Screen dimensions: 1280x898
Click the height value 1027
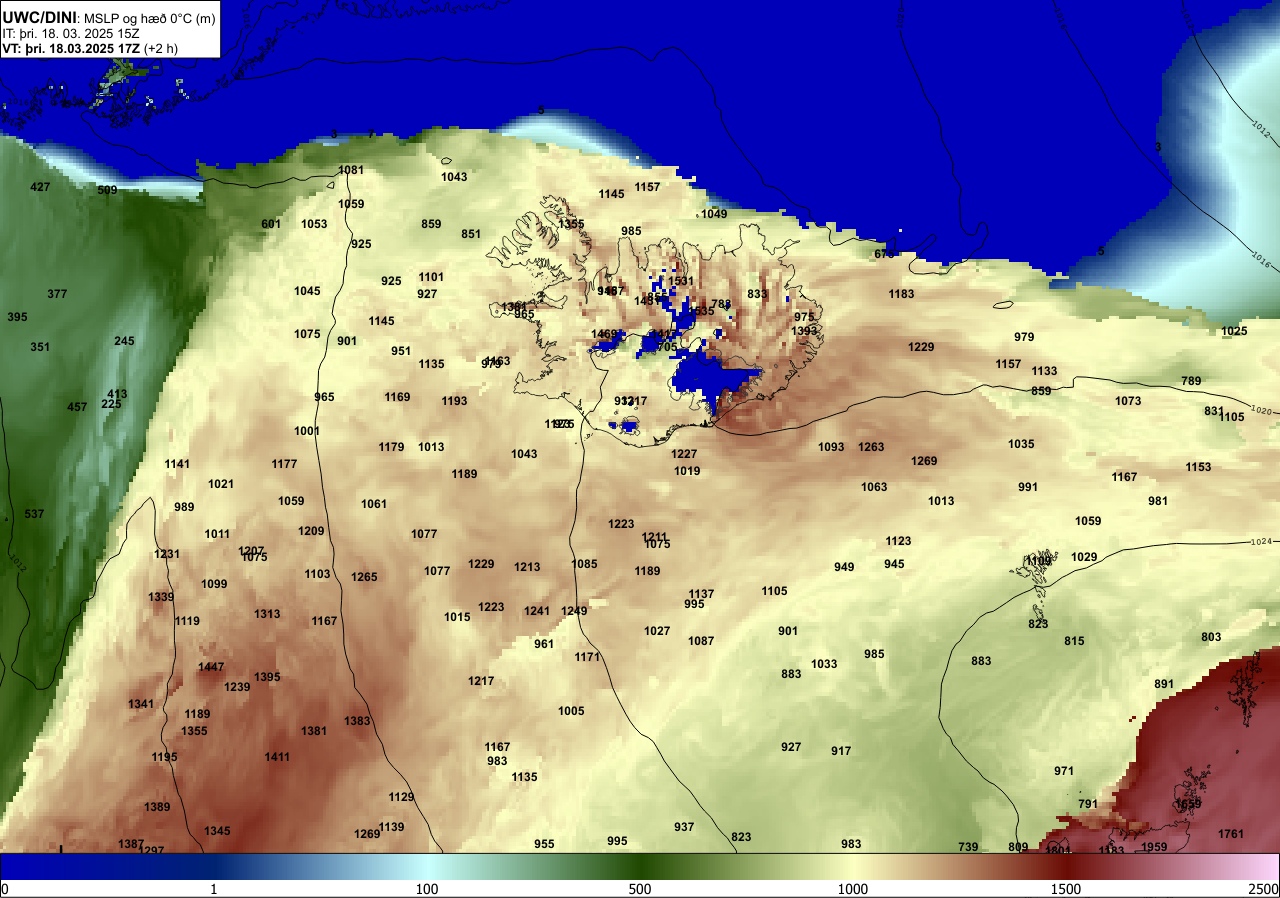point(657,631)
